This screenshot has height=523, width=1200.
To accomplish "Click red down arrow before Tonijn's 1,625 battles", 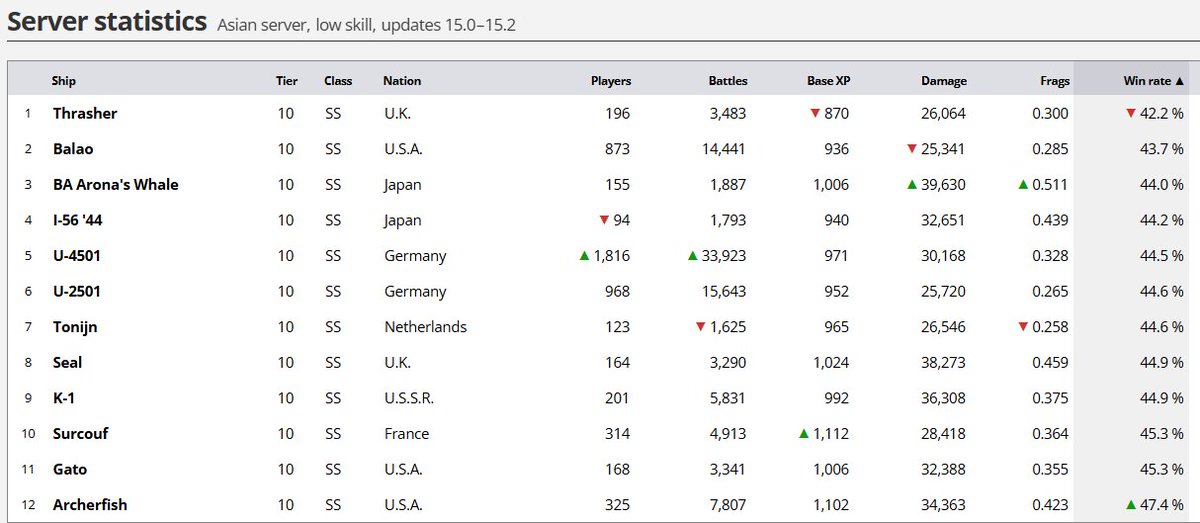I will [703, 327].
